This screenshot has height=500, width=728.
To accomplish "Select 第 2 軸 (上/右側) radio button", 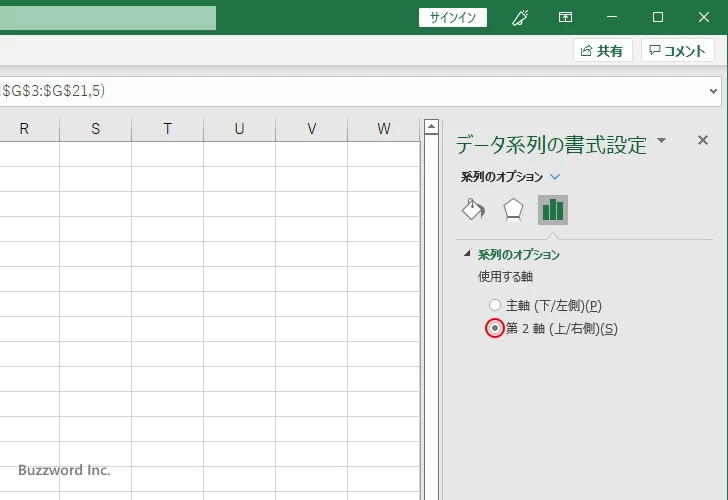I will (x=495, y=328).
